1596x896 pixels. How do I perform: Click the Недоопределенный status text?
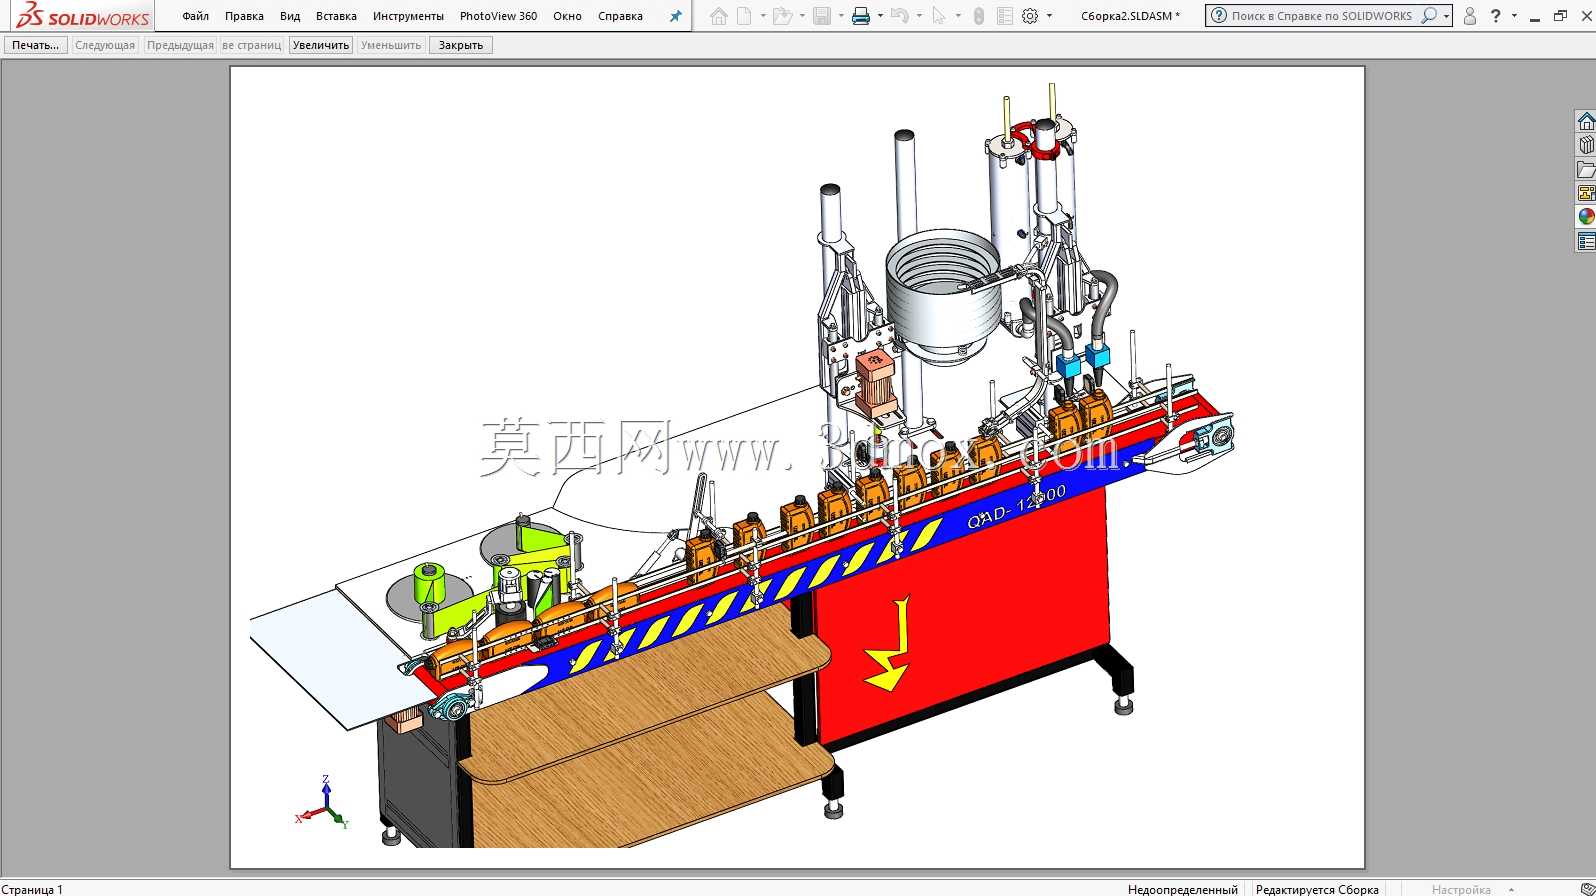[x=1182, y=889]
